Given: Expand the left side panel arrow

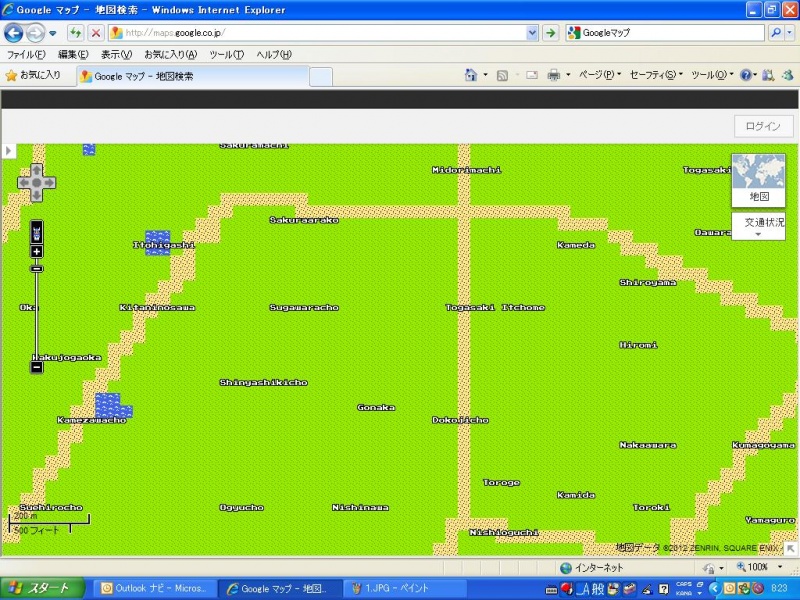Looking at the screenshot, I should [x=9, y=151].
